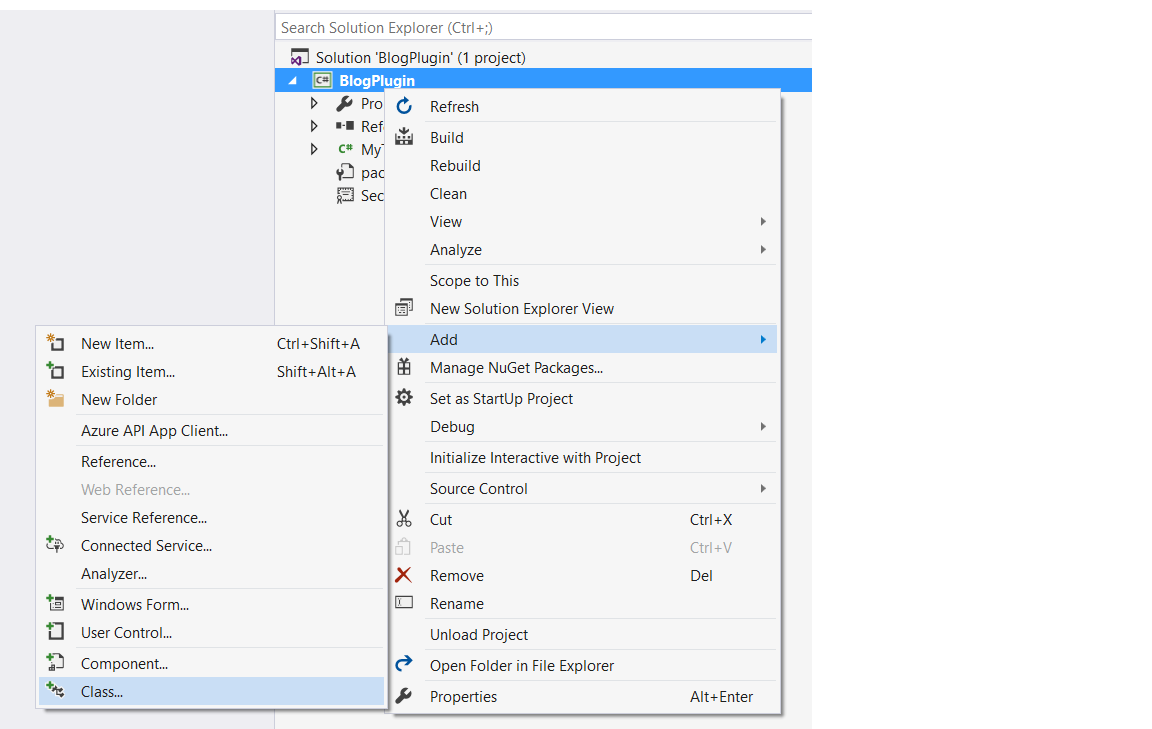1152x729 pixels.
Task: Click the Search Solution Explorer field
Action: (x=540, y=28)
